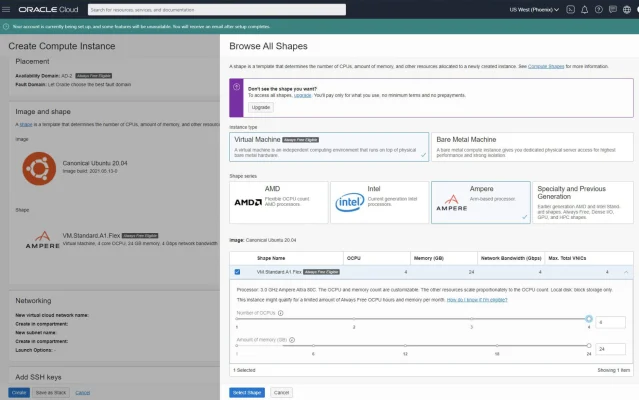Click the AMD logo
Image resolution: width=639 pixels, height=400 pixels.
tap(248, 202)
